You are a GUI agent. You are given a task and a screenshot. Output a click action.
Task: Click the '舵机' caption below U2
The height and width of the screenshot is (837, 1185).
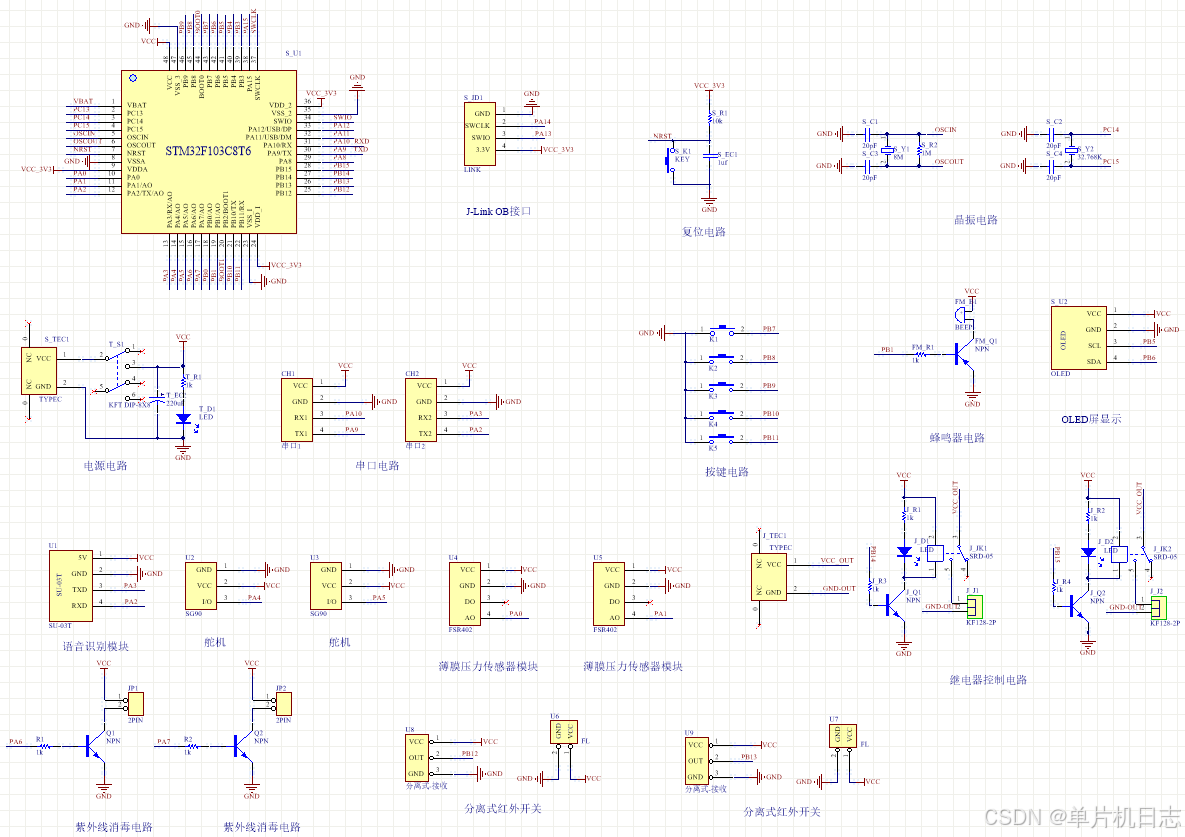click(215, 643)
